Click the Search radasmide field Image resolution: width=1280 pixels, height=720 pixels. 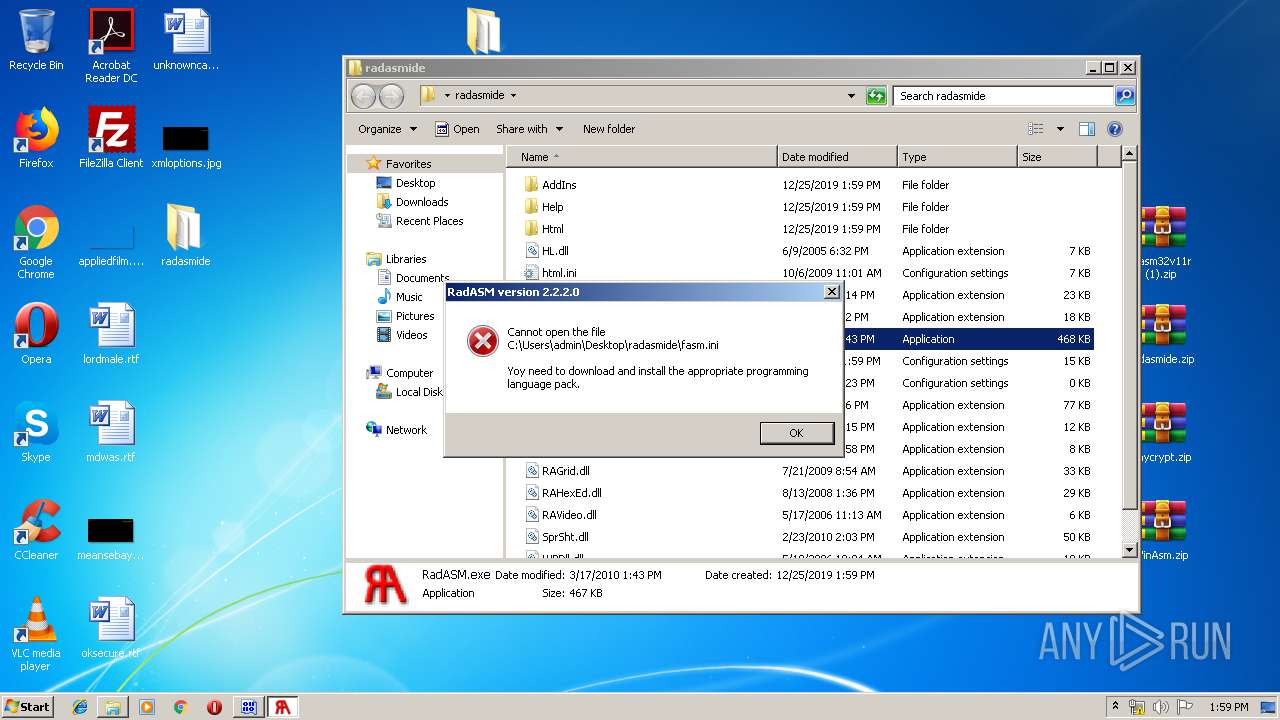pyautogui.click(x=1003, y=96)
